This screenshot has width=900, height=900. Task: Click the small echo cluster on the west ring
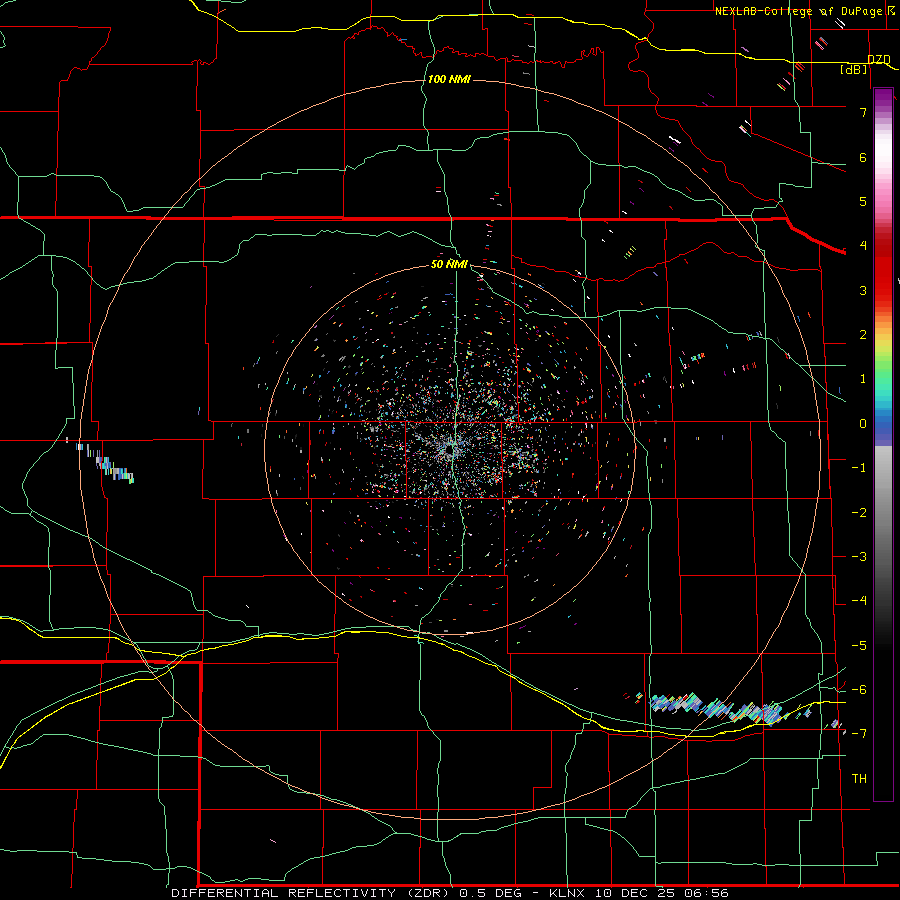pos(105,463)
